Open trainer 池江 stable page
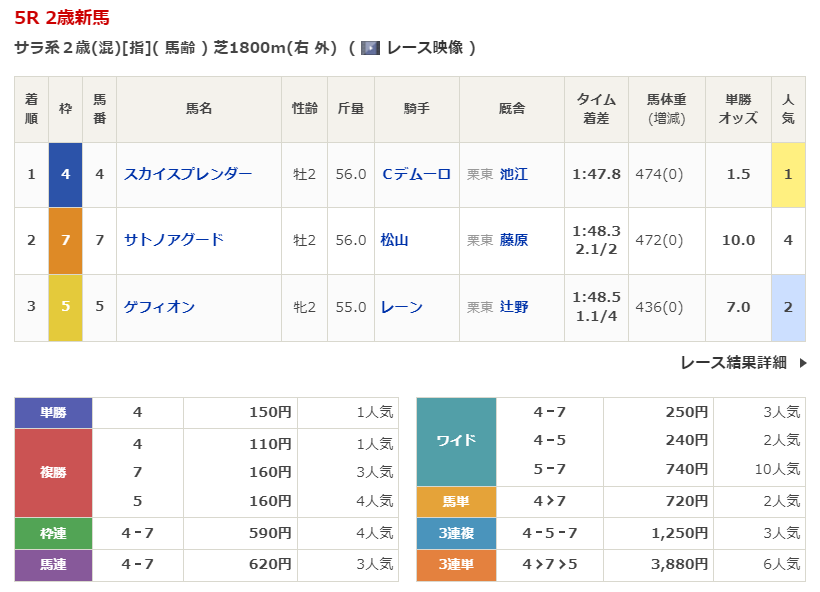The width and height of the screenshot is (820, 592). click(x=514, y=174)
